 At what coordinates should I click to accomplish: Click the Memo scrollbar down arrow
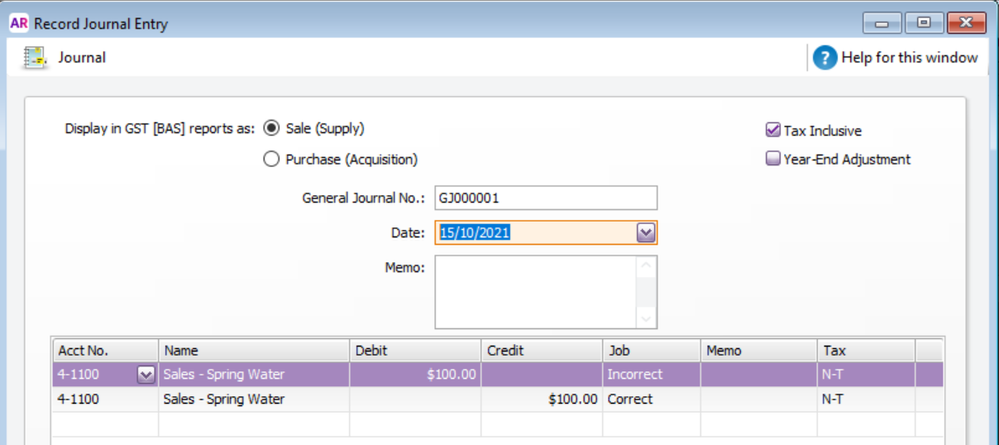coord(646,318)
